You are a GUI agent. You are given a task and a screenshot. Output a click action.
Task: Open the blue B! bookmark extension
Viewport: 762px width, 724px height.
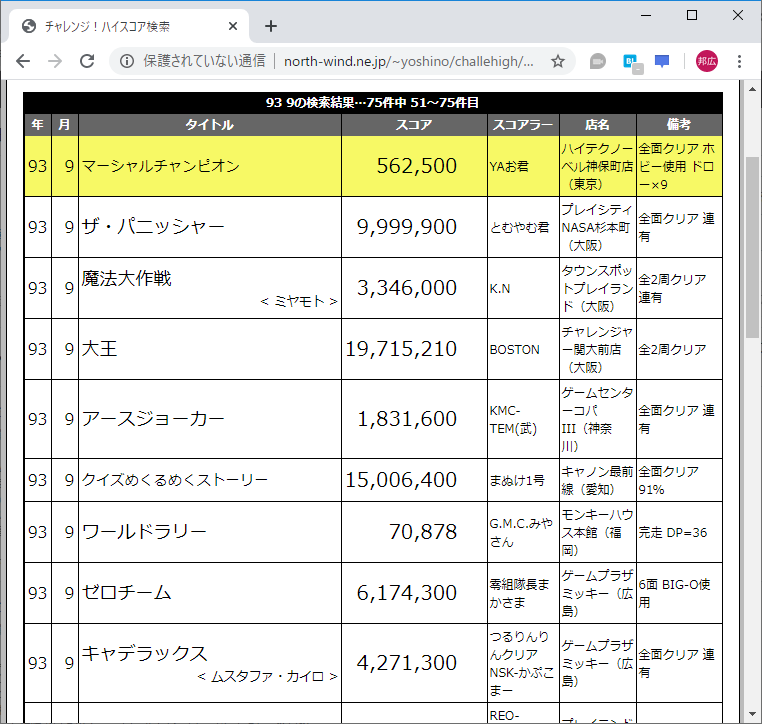632,62
